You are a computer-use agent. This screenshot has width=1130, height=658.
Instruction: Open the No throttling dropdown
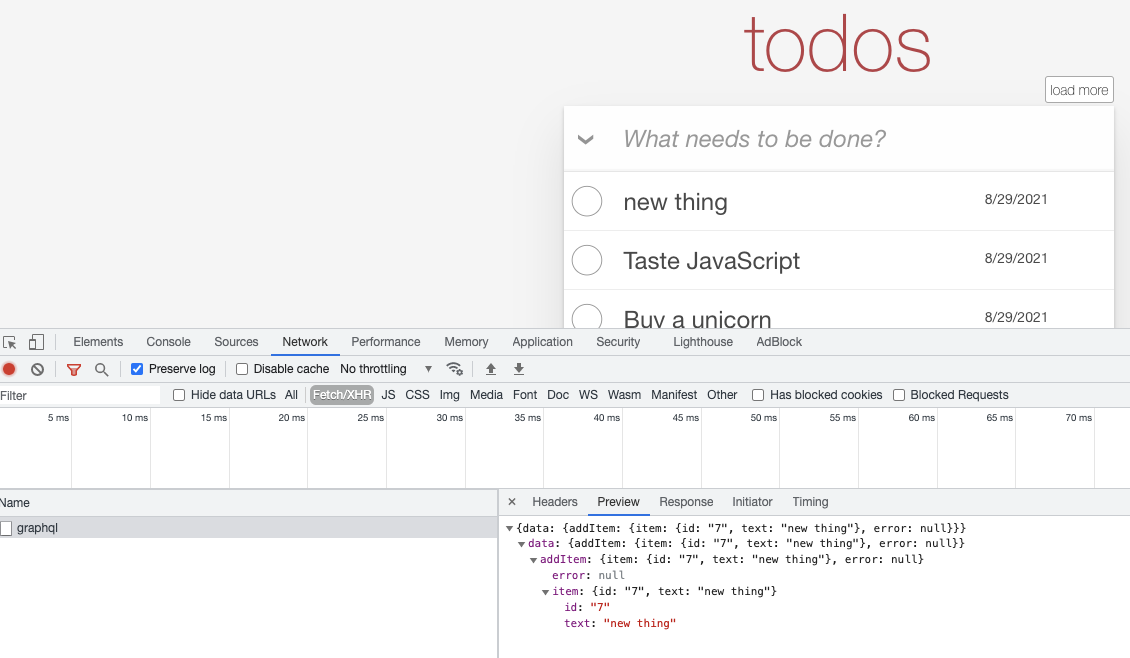[386, 369]
